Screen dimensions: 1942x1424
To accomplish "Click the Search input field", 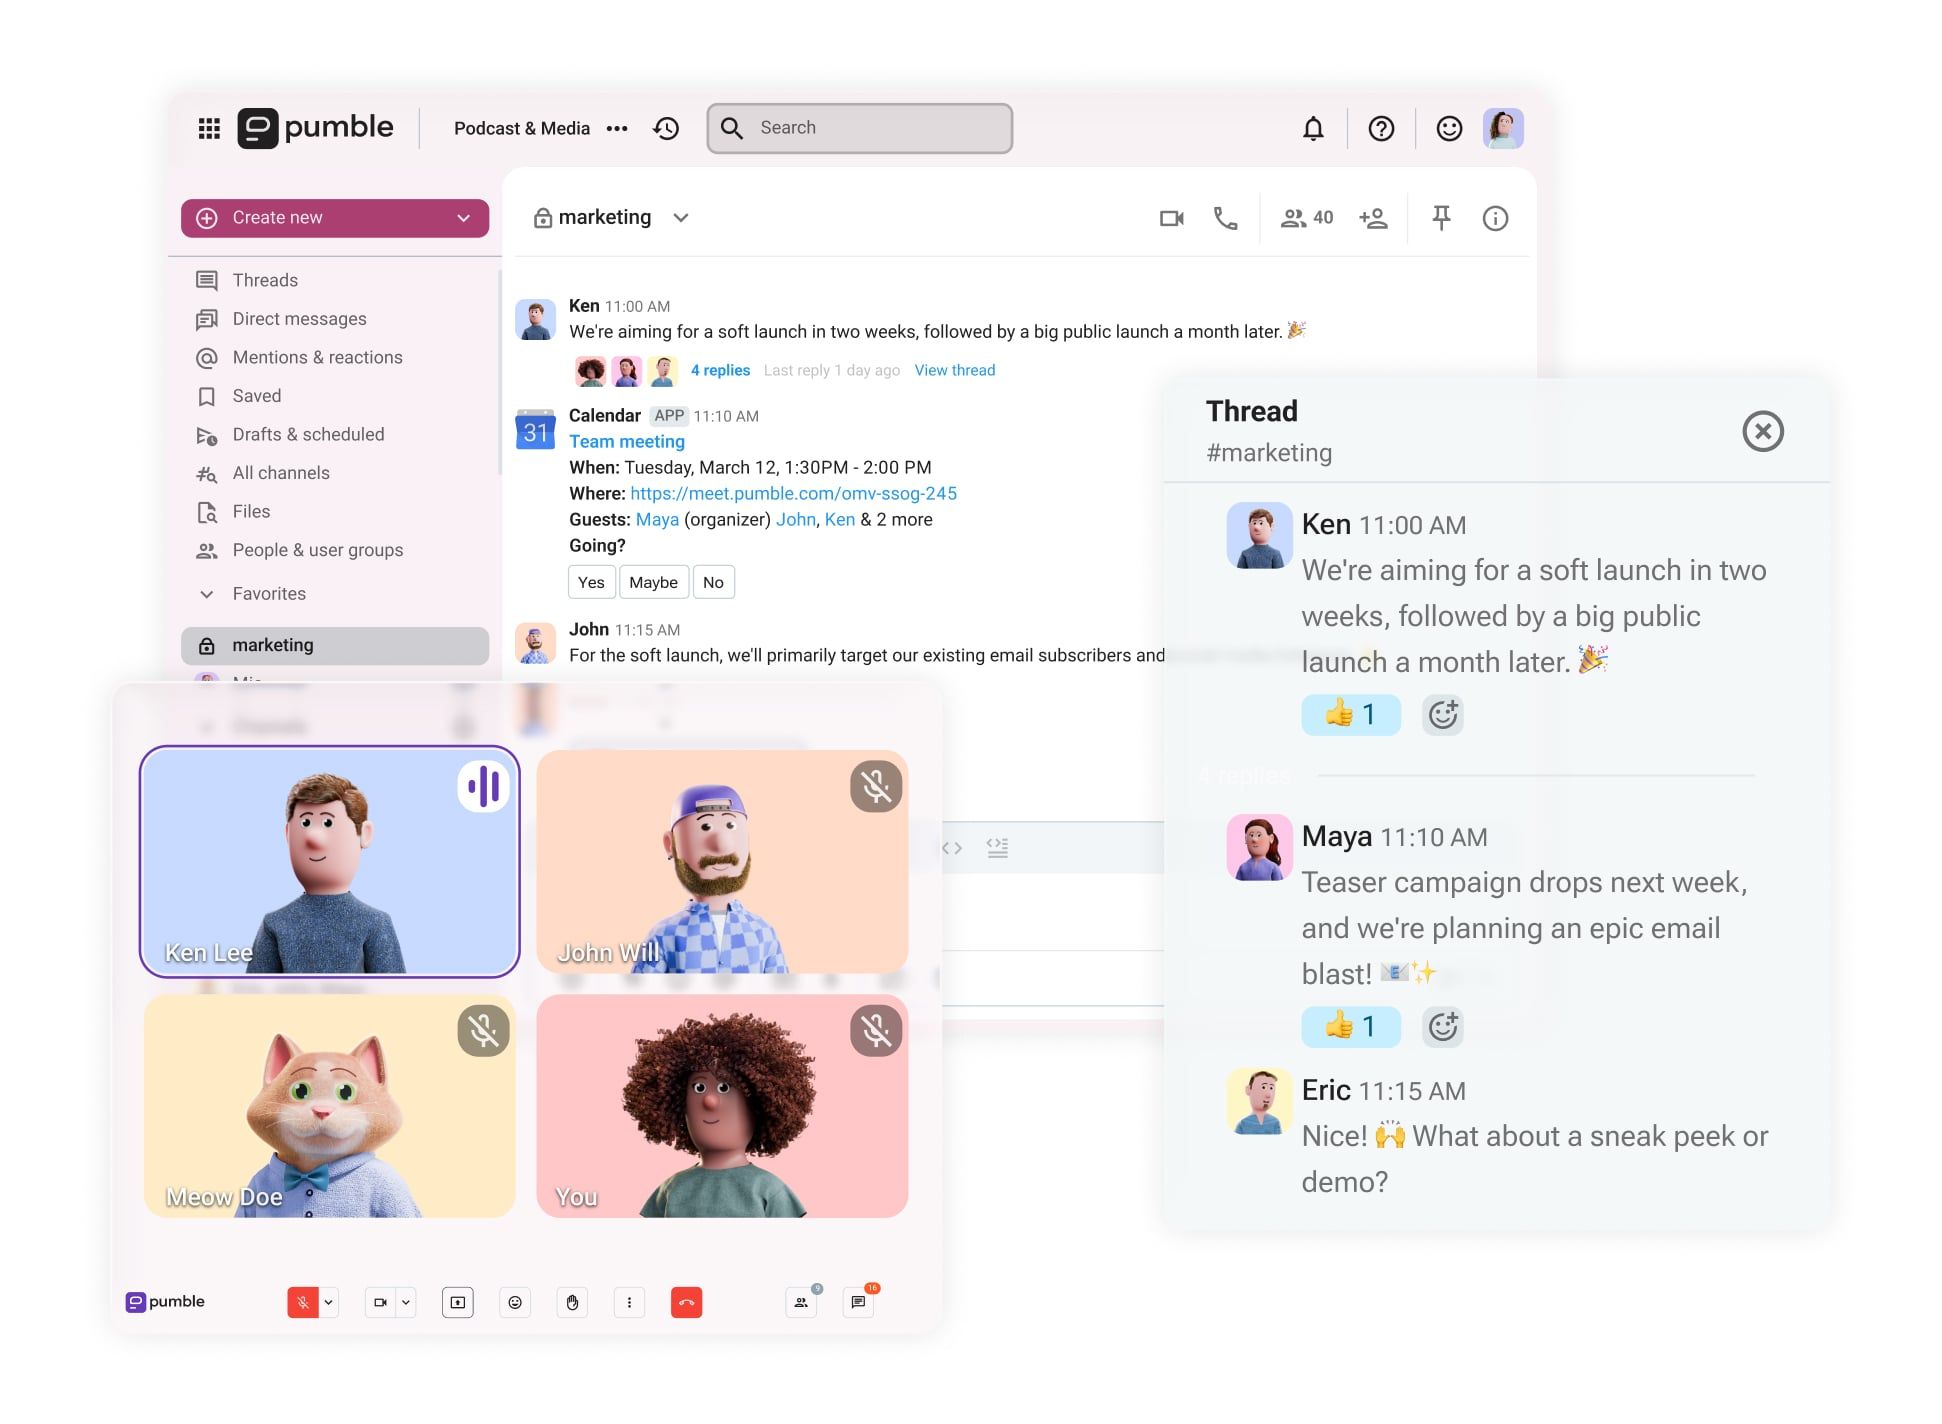I will (870, 128).
